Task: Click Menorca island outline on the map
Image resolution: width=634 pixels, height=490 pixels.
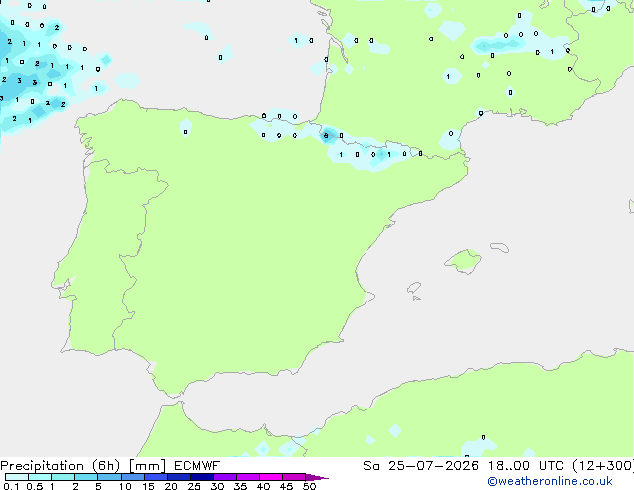Action: pyautogui.click(x=499, y=247)
